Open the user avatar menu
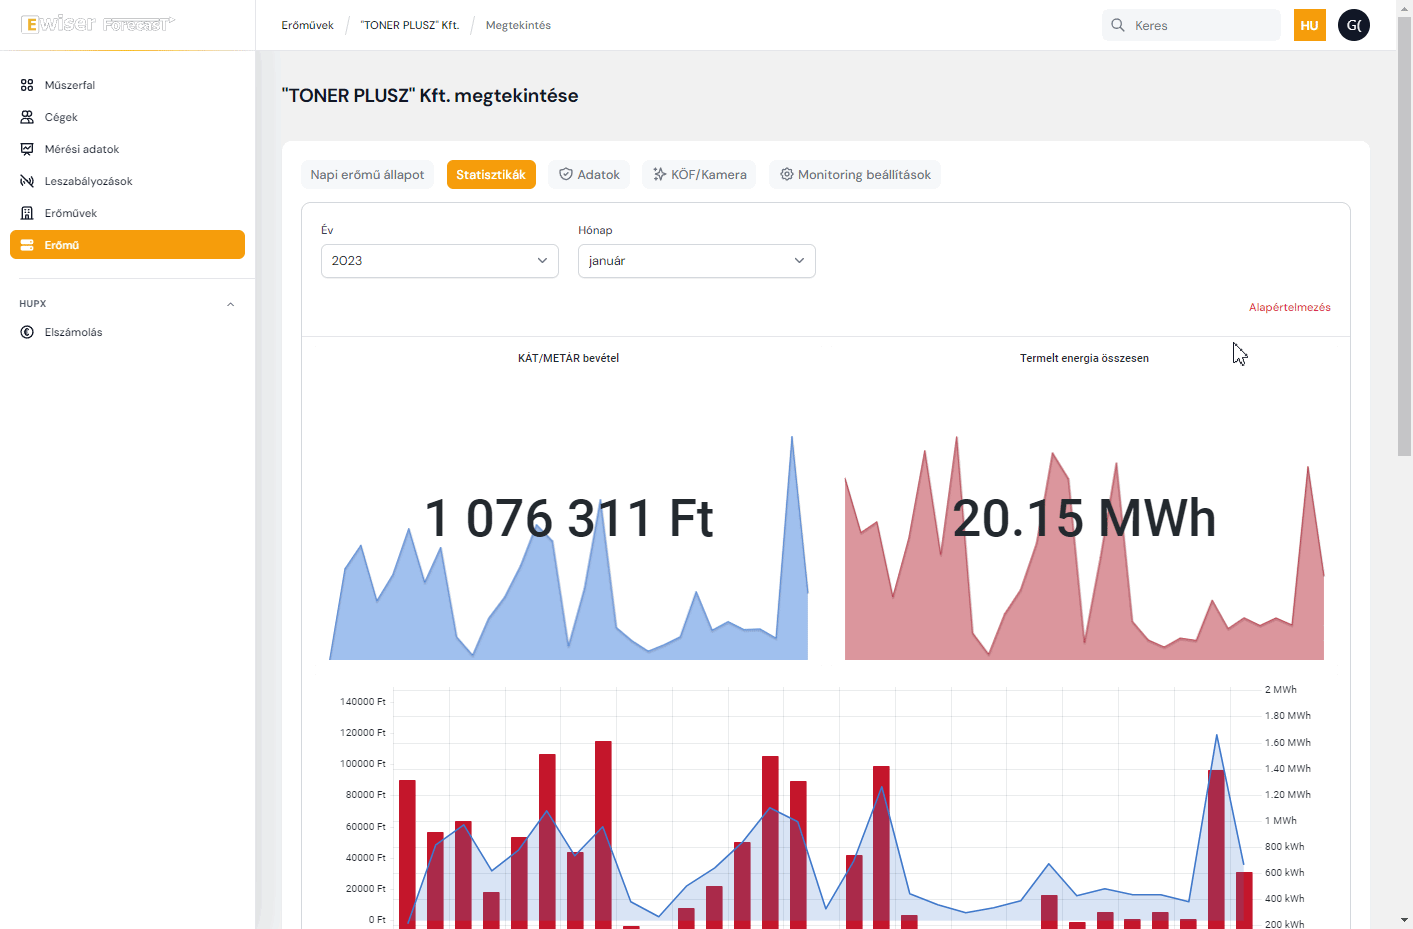Viewport: 1413px width, 929px height. pos(1353,25)
